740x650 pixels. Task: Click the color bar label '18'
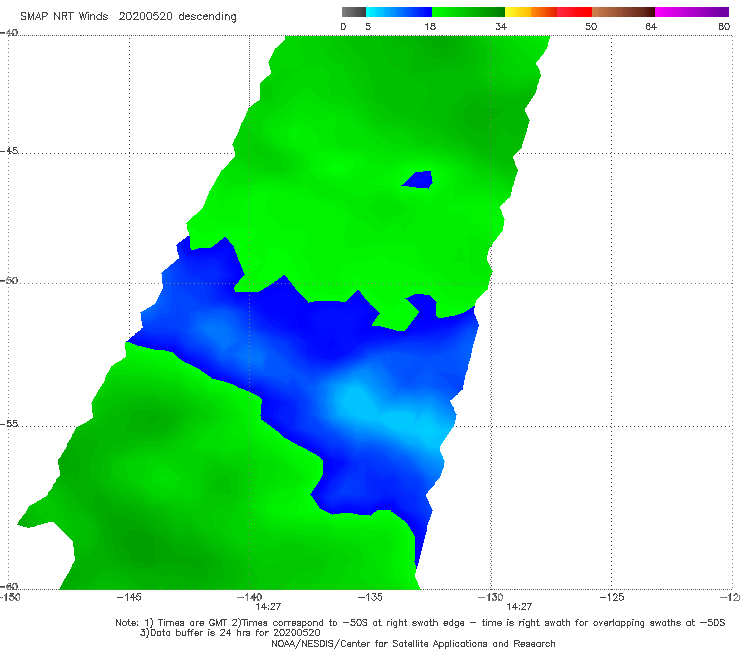coord(430,27)
